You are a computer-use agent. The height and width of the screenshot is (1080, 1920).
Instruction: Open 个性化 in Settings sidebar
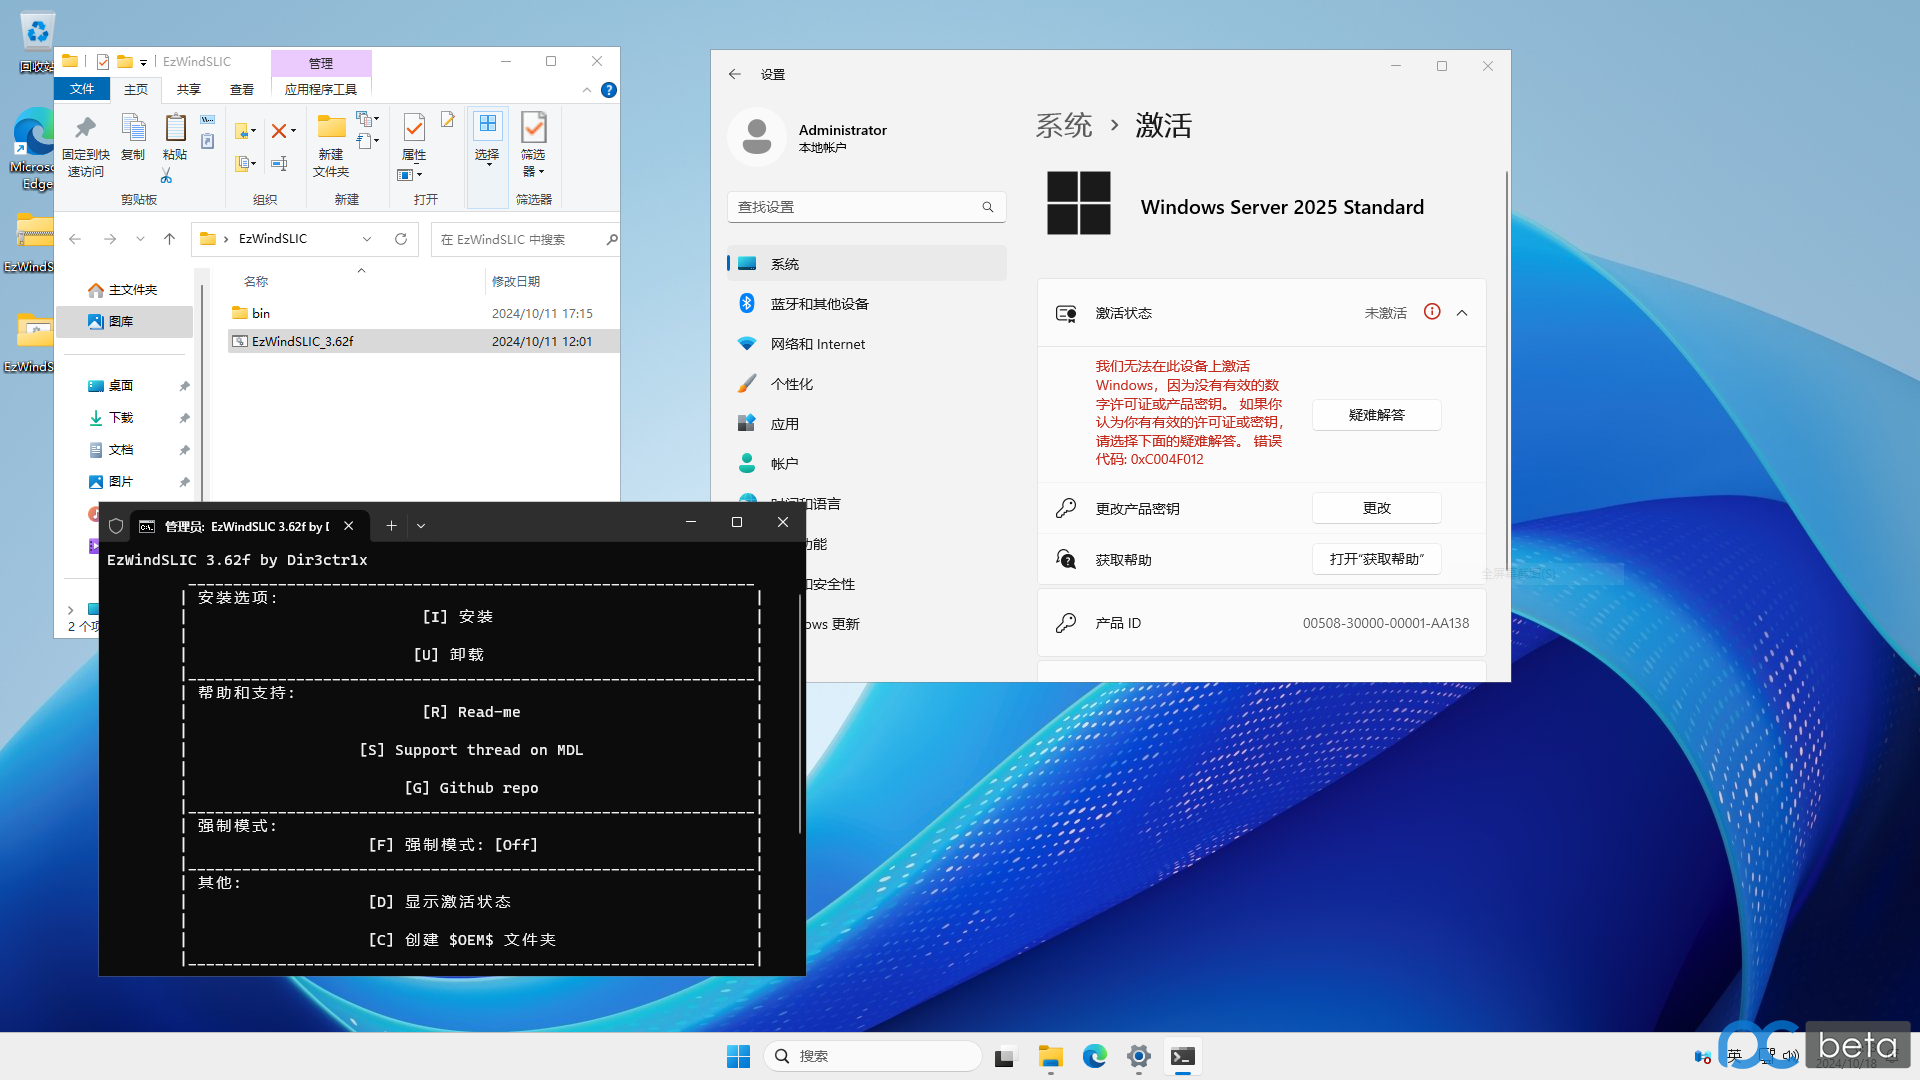coord(866,384)
